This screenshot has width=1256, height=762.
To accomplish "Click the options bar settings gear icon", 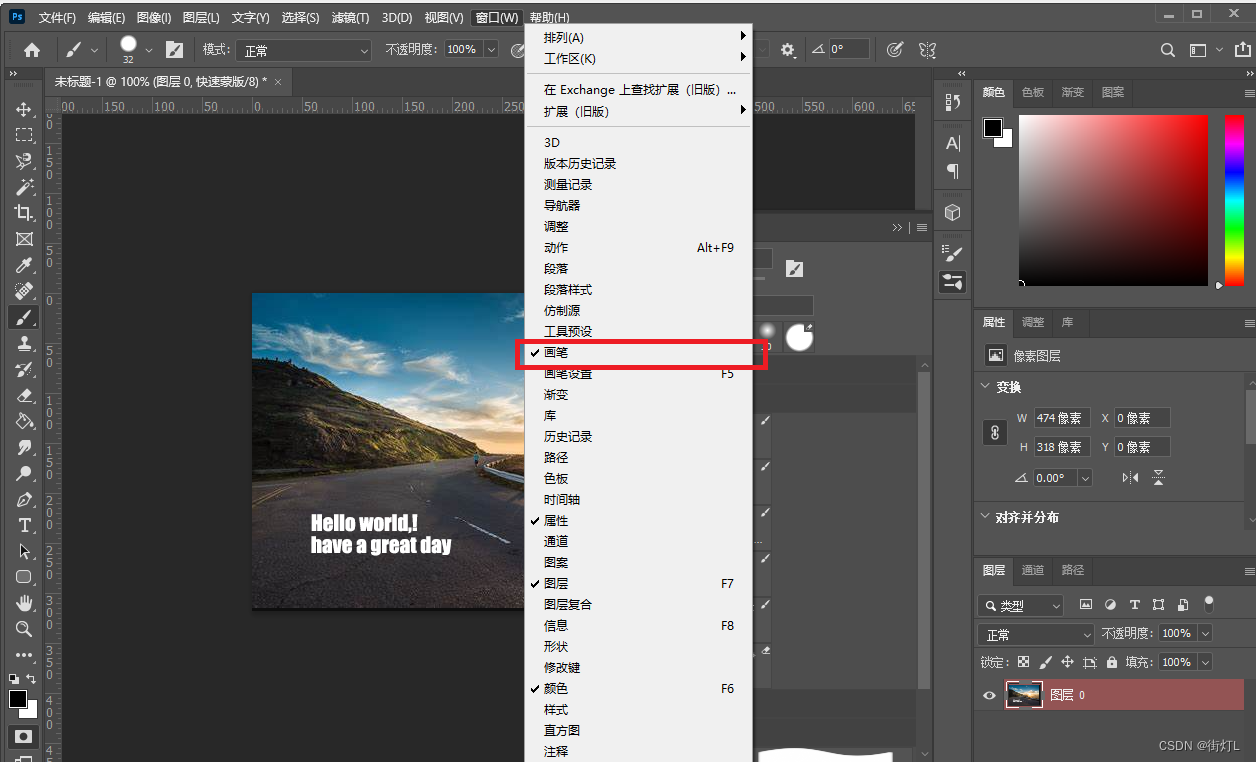I will pos(788,49).
